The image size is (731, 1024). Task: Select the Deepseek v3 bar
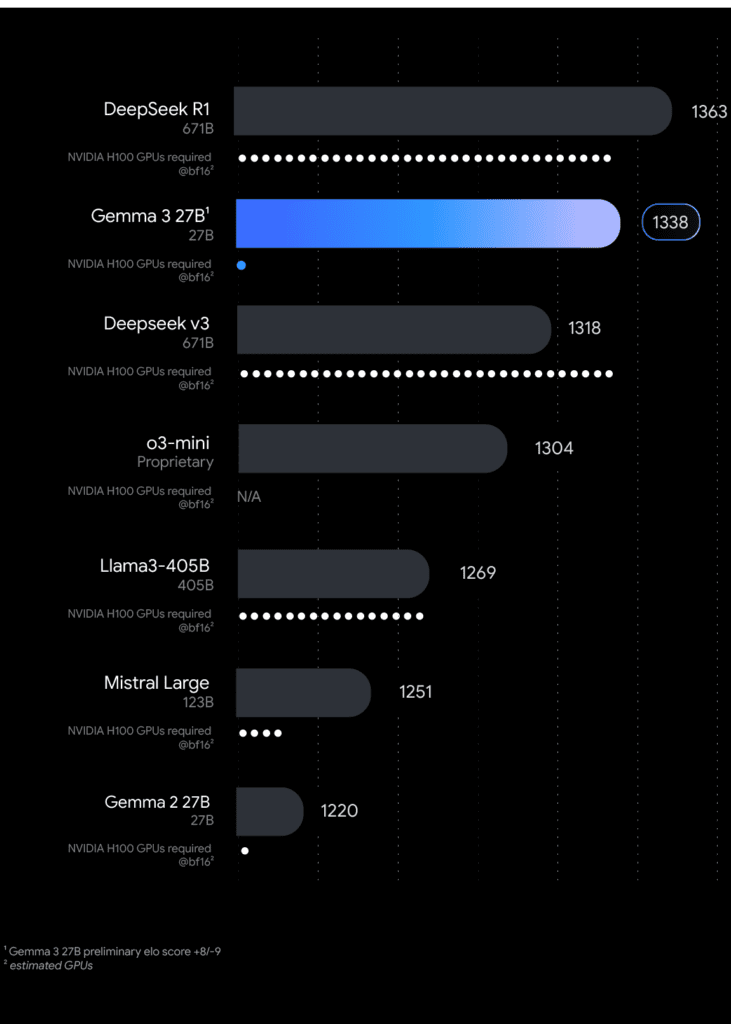pyautogui.click(x=393, y=329)
